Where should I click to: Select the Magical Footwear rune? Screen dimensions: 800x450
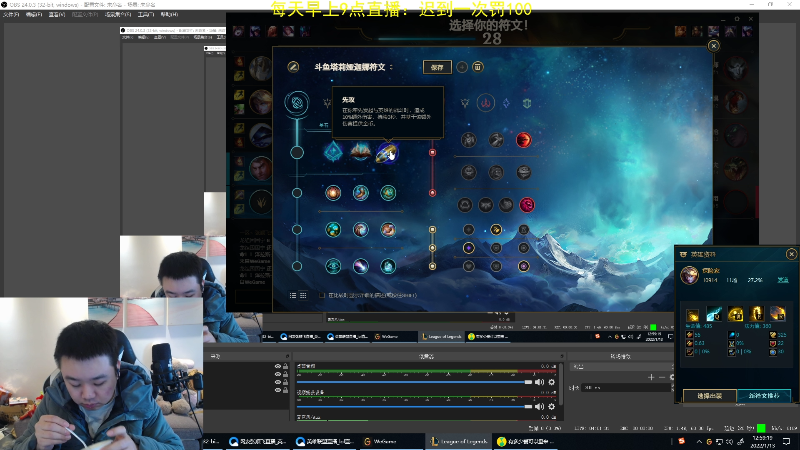[361, 193]
